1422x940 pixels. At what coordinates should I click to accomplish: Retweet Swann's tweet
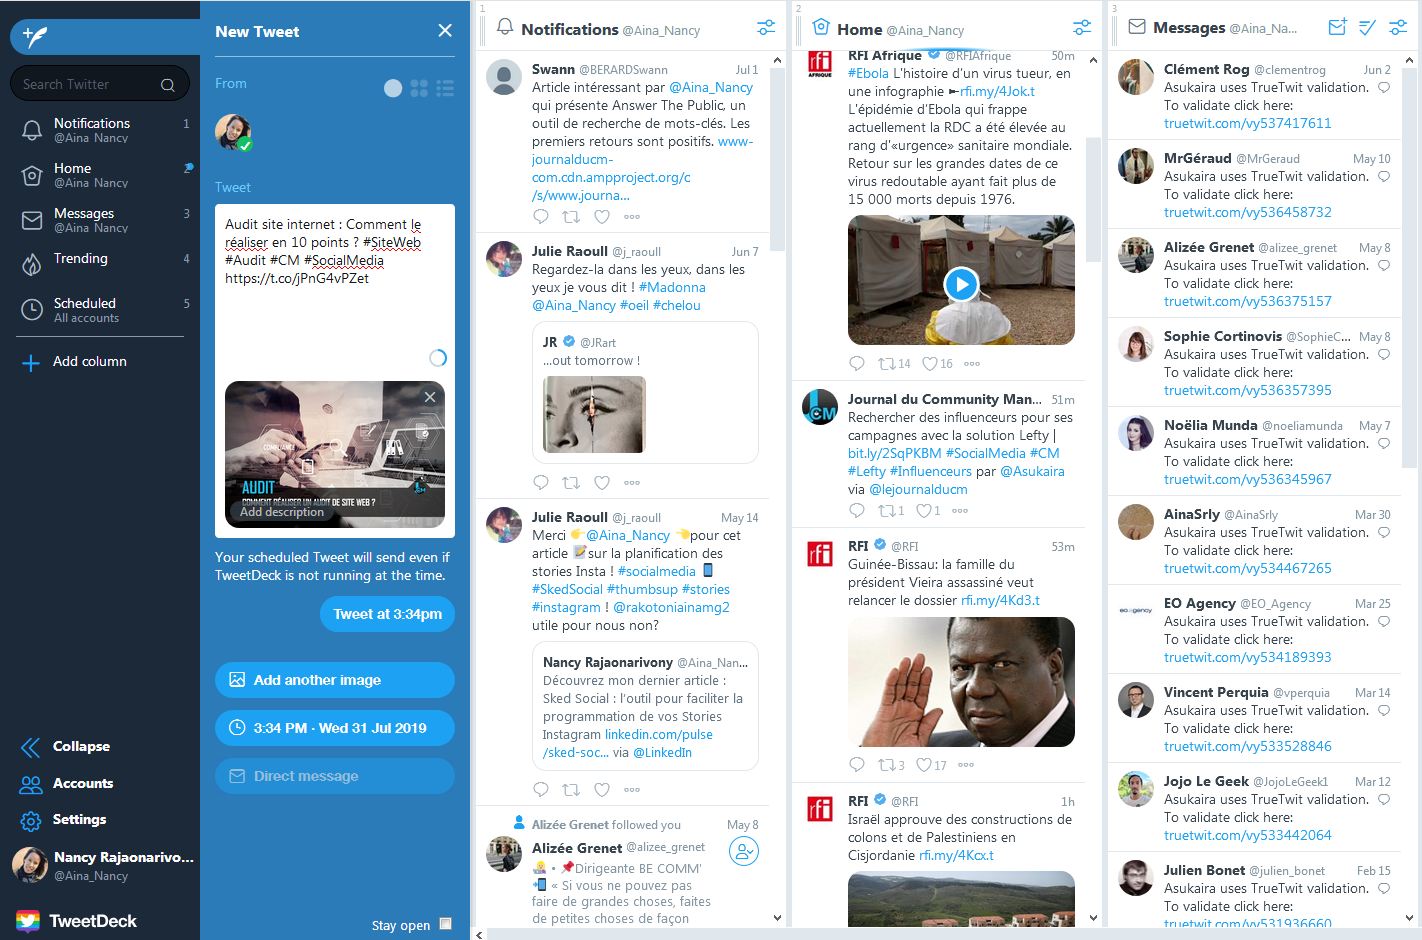(571, 216)
